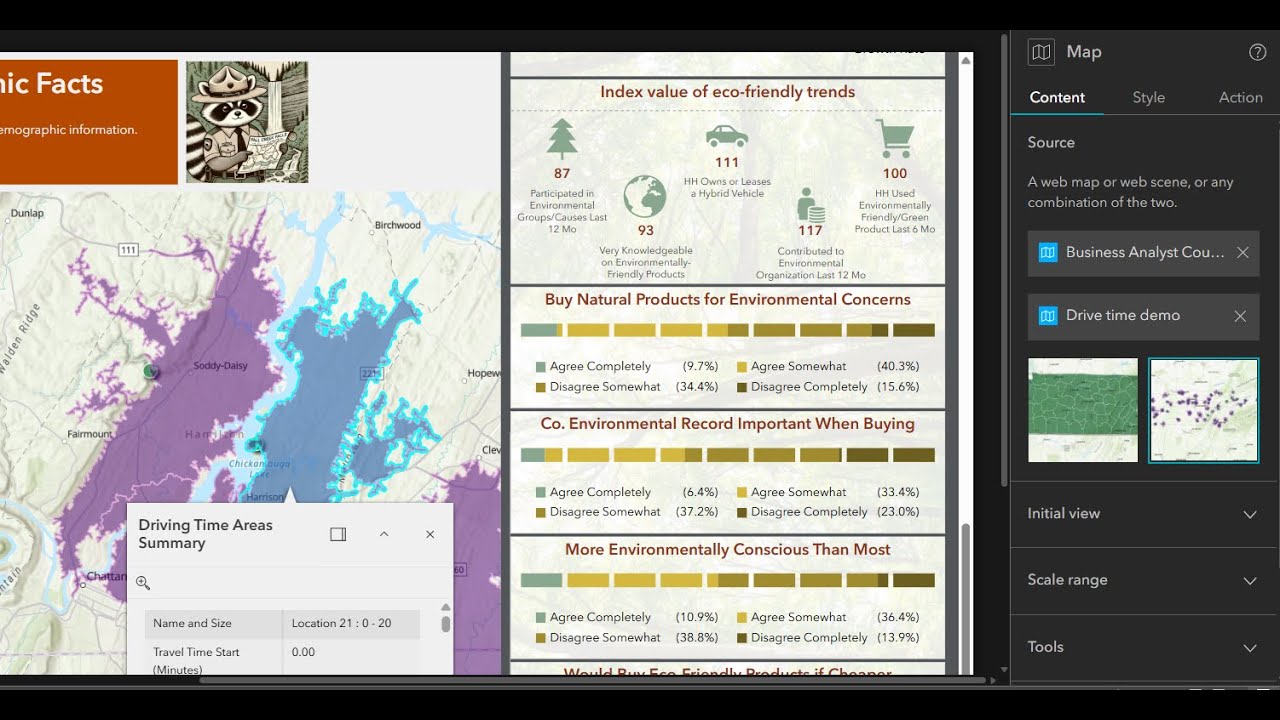This screenshot has height=720, width=1280.
Task: Click Agree Somewhat (40.3%) legend swatch
Action: [742, 367]
